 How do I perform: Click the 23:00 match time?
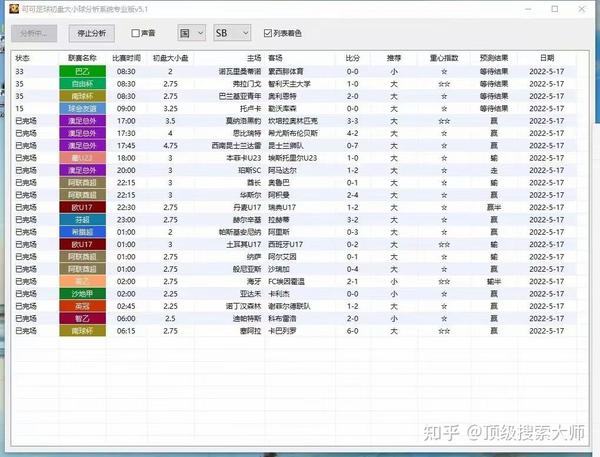coord(126,220)
